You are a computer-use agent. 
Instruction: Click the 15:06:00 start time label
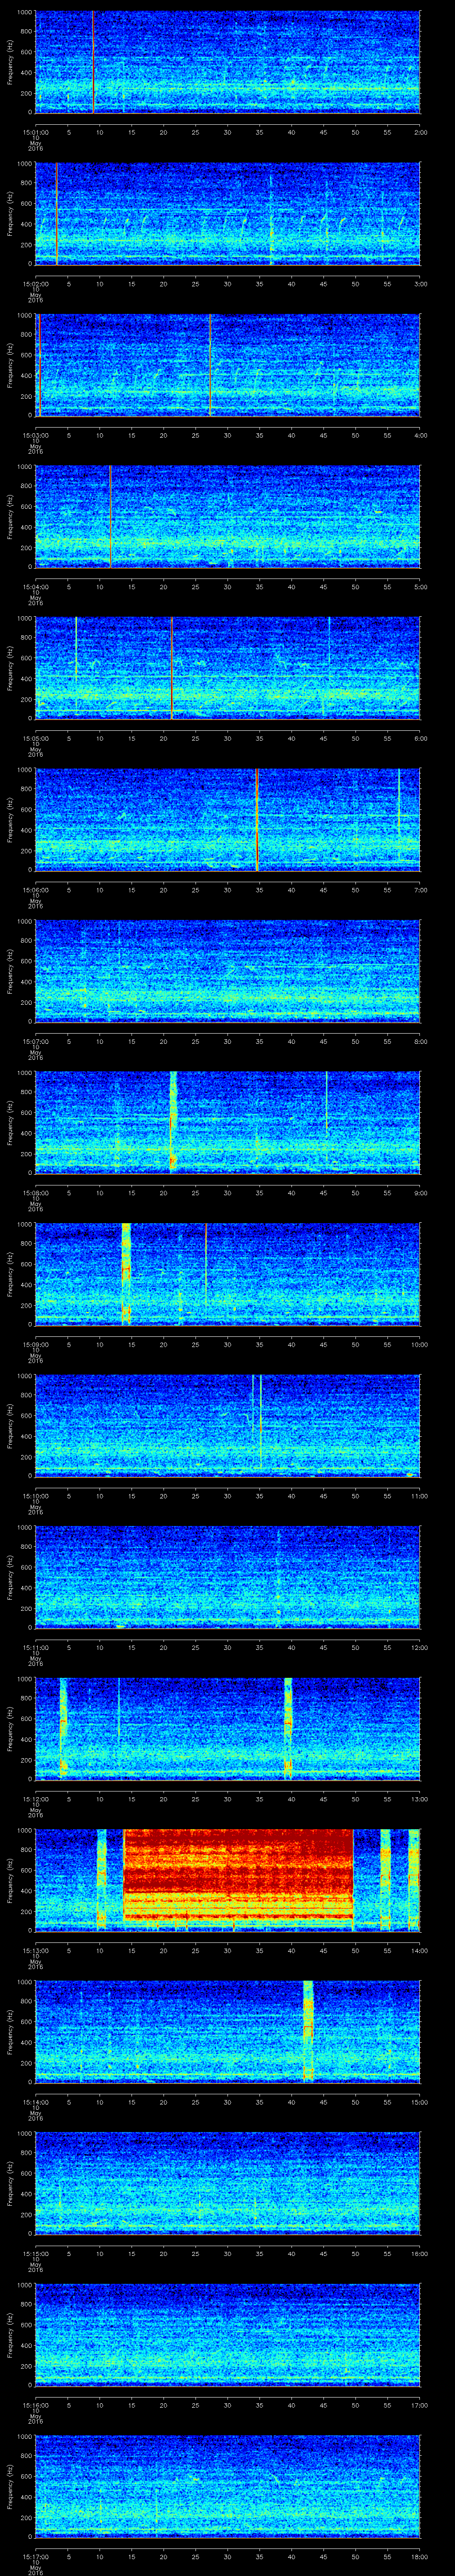point(35,890)
